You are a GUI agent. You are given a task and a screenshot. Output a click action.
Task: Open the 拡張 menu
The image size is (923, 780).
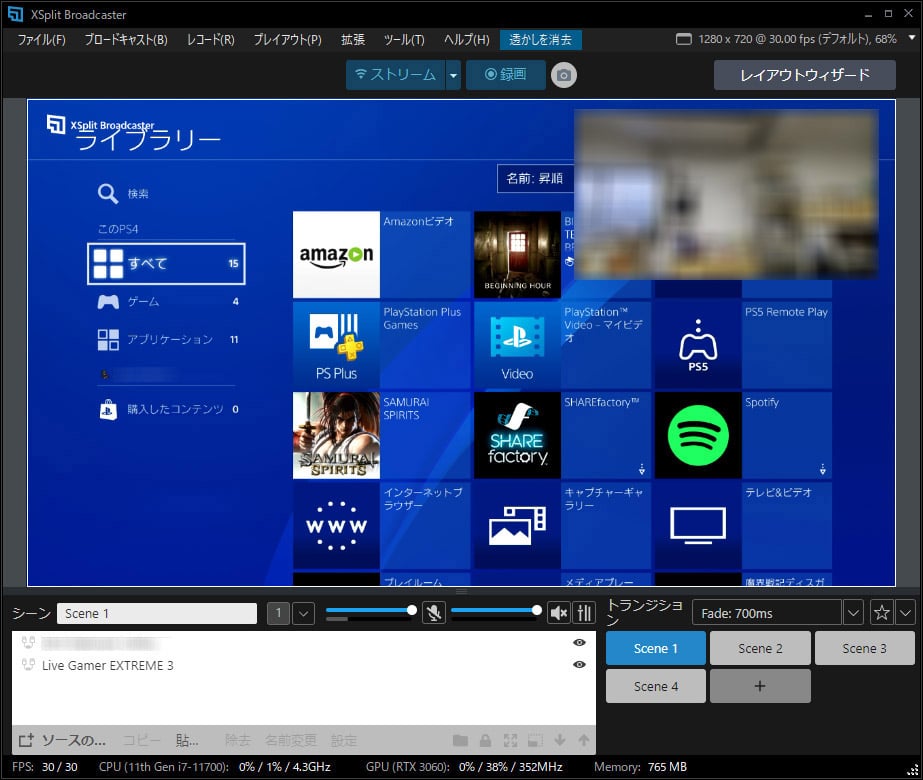[353, 39]
